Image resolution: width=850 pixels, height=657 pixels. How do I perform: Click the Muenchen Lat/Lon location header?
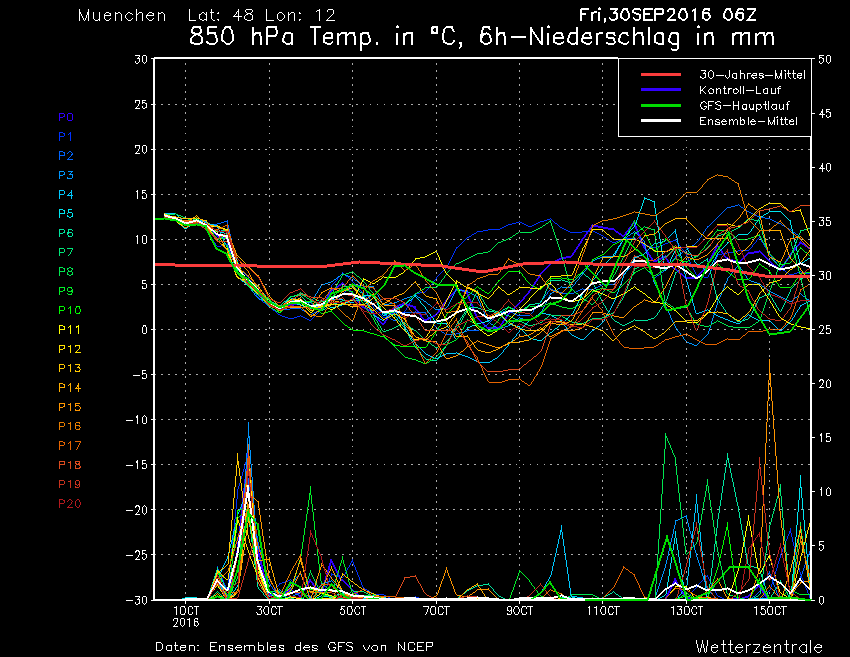[206, 16]
